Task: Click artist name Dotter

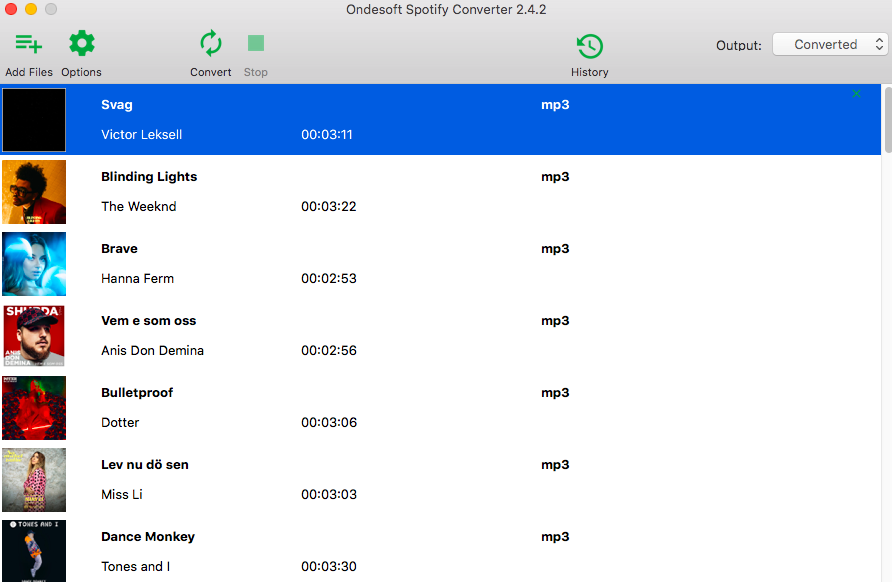Action: coord(120,423)
